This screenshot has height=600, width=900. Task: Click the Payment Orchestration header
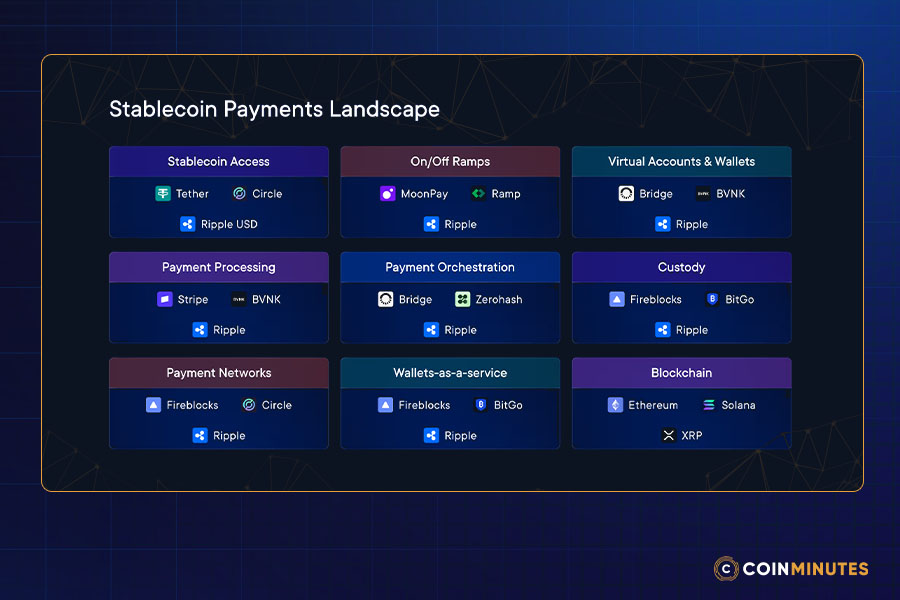450,267
